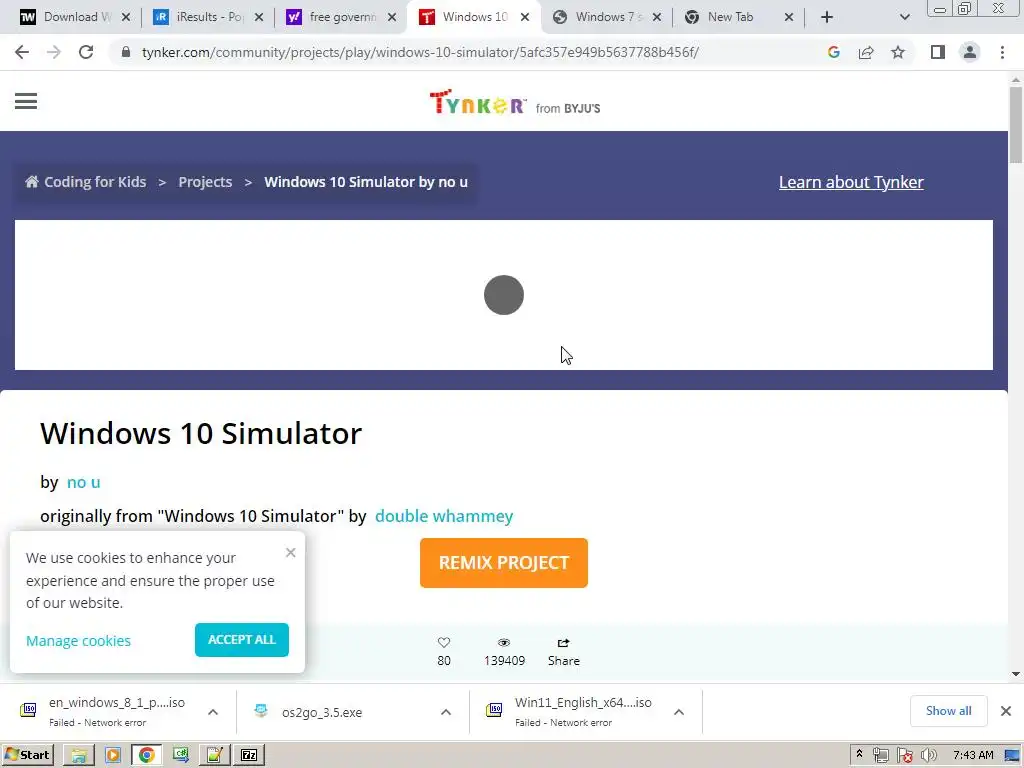
Task: Open Chrome three-dot menu
Action: pyautogui.click(x=1002, y=52)
